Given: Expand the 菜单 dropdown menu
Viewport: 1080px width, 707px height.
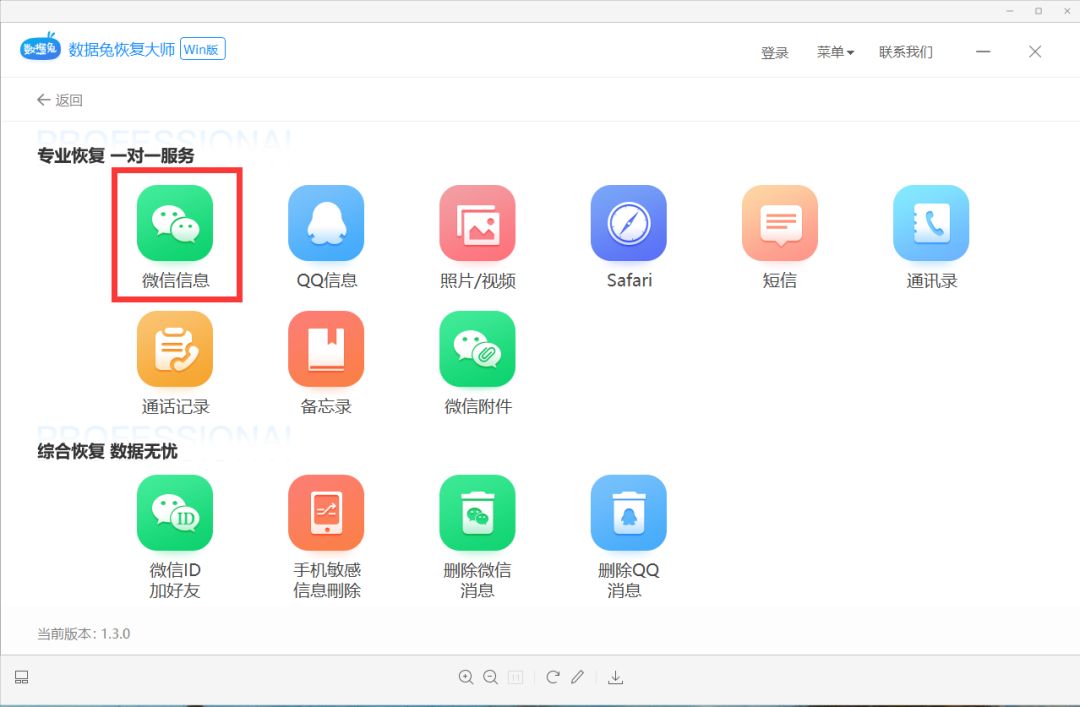Looking at the screenshot, I should pyautogui.click(x=835, y=52).
